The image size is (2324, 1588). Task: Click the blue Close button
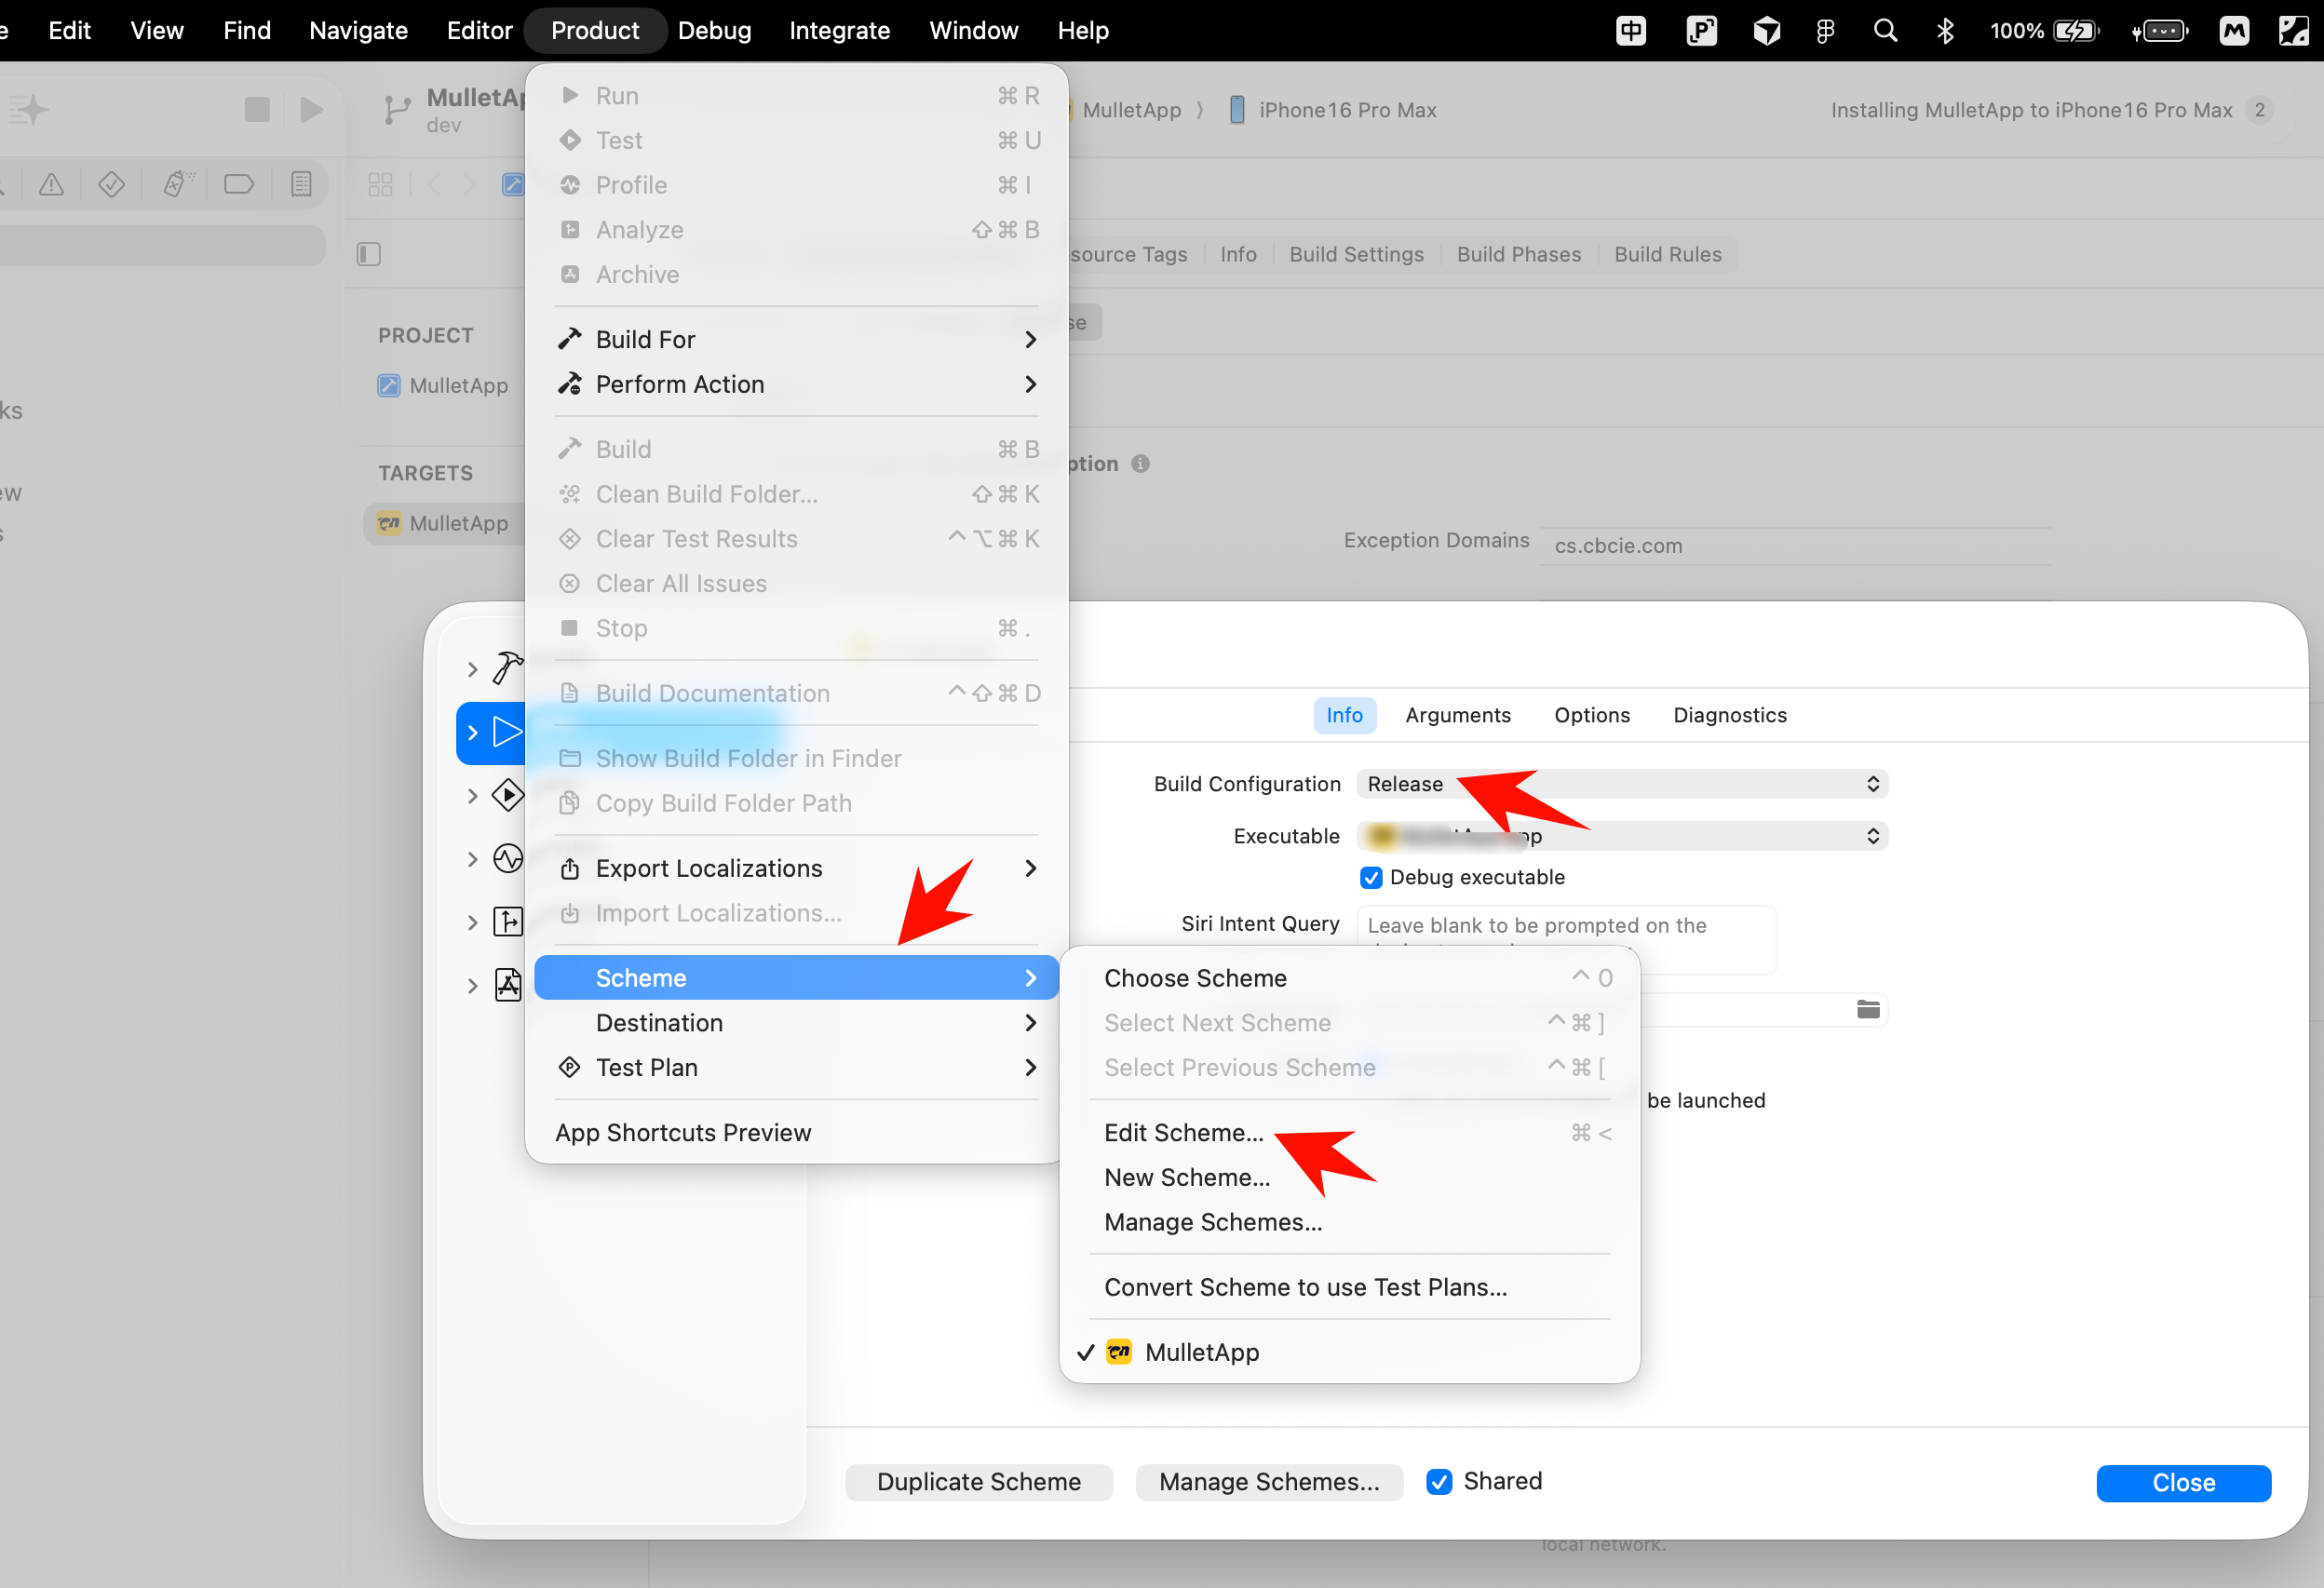point(2183,1482)
